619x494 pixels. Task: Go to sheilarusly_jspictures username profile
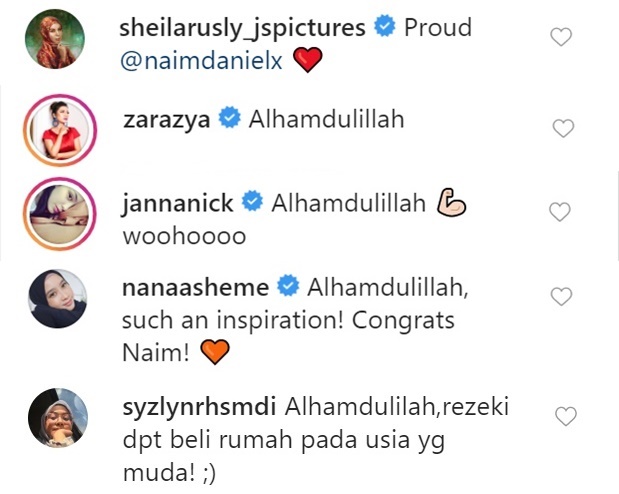click(242, 28)
